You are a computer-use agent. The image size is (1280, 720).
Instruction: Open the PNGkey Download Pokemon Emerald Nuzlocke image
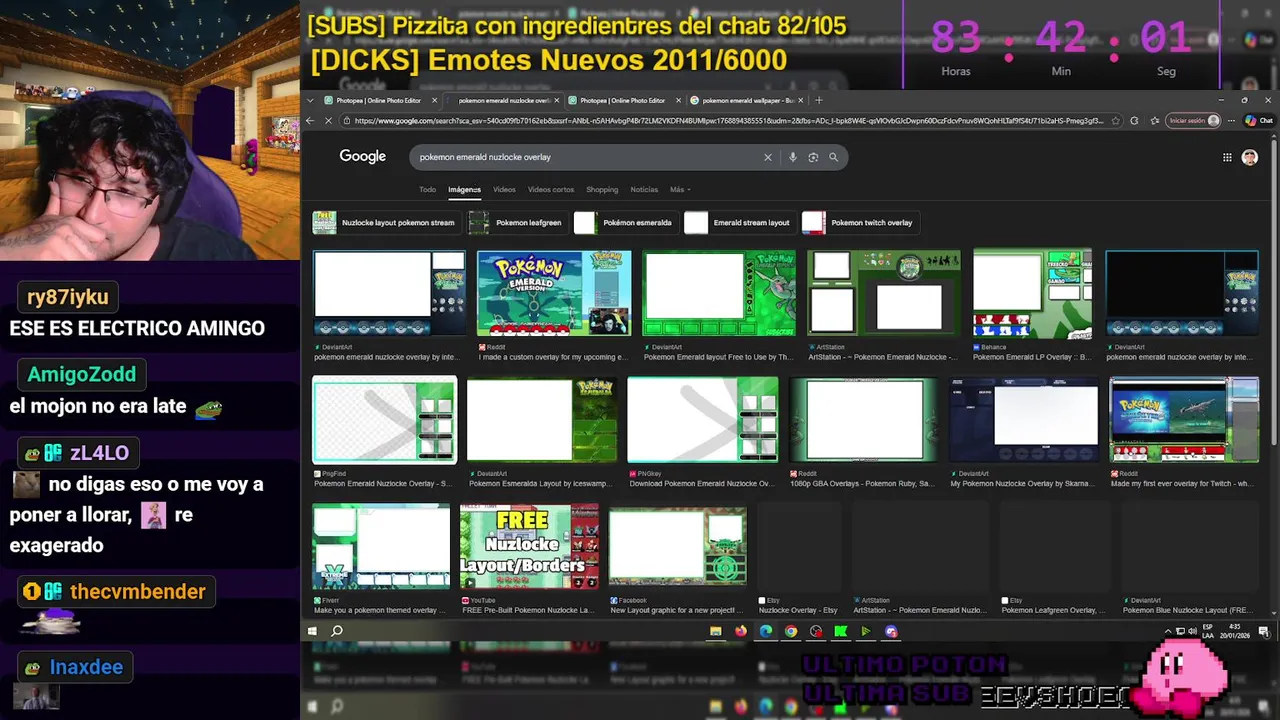click(702, 420)
